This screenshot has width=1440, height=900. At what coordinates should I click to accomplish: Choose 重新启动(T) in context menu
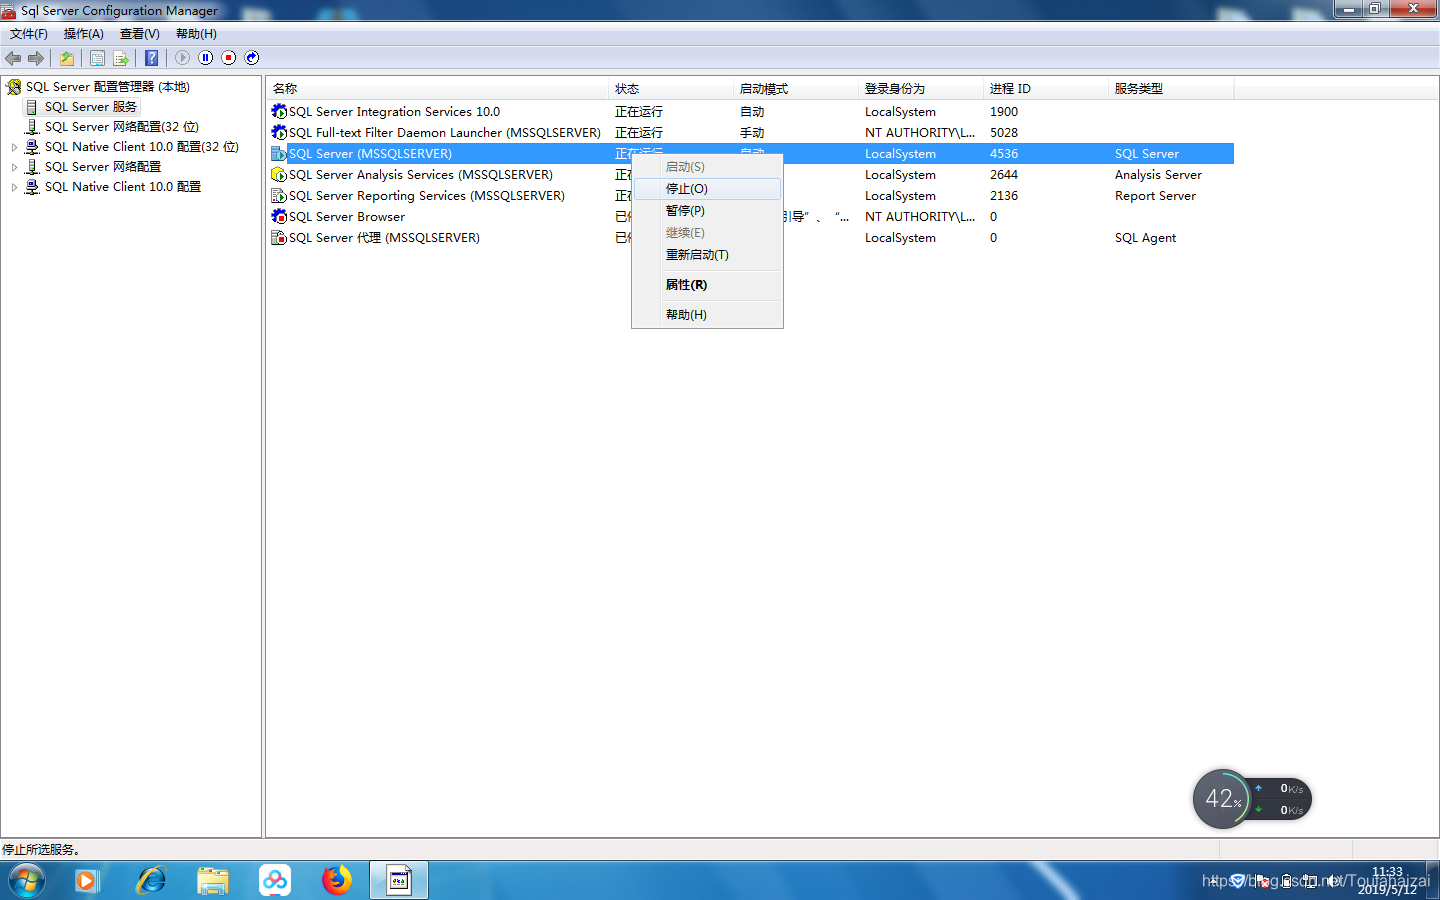tap(707, 255)
